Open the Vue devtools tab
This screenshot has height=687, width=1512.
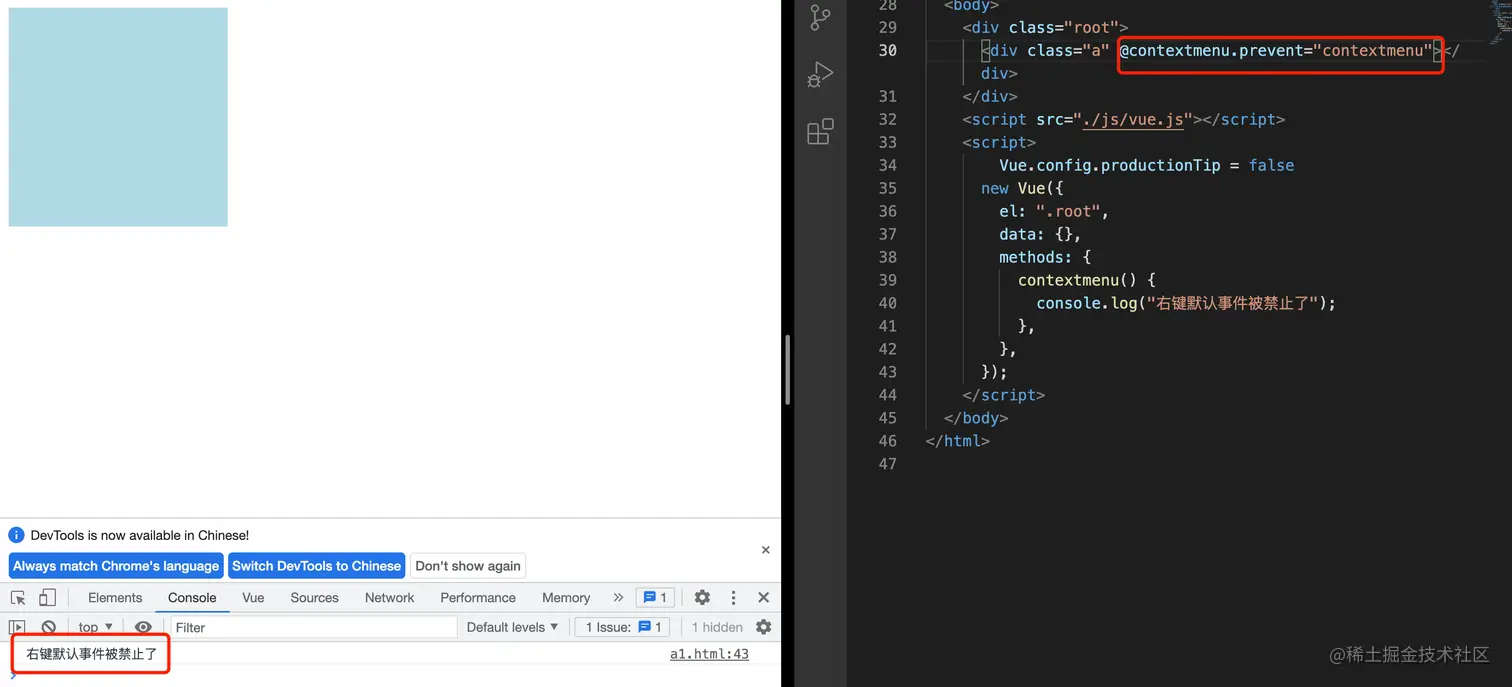click(253, 597)
